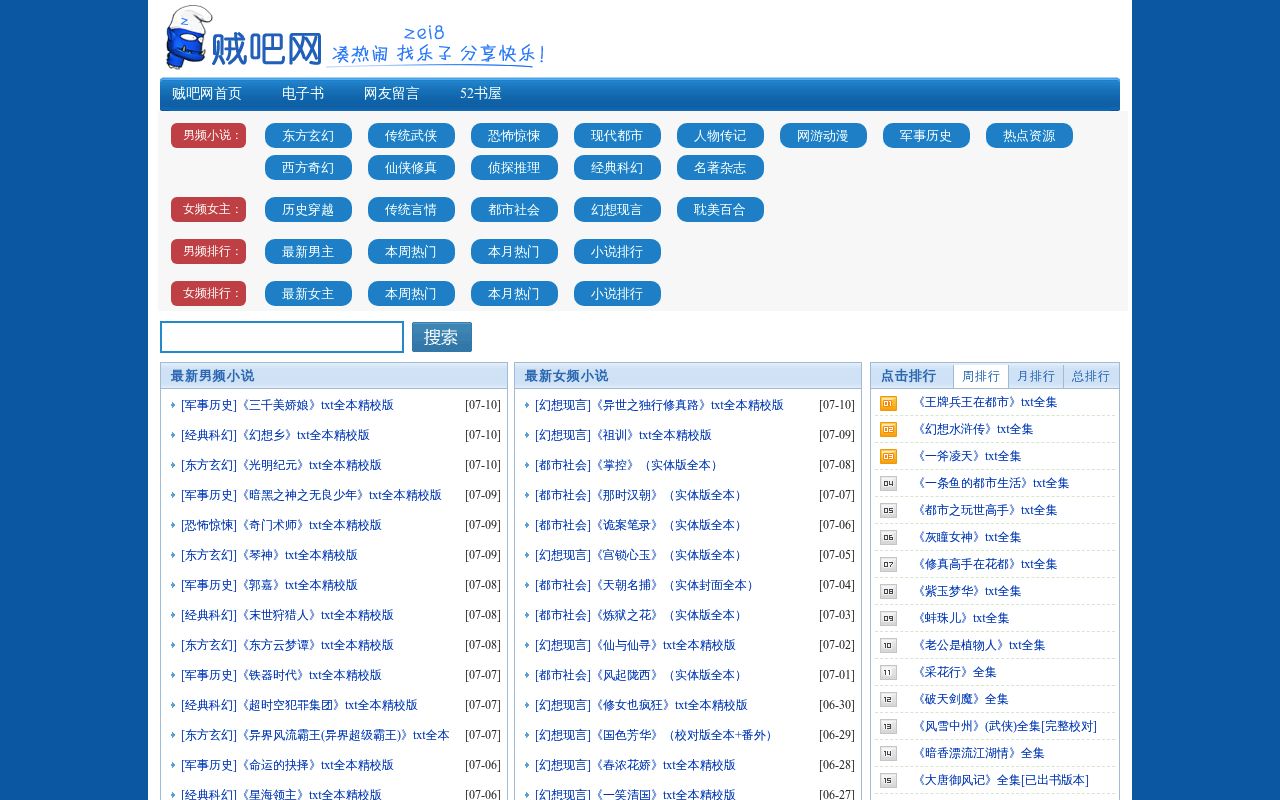Open the 网友留言 navigation item
1280x800 pixels.
click(x=392, y=94)
